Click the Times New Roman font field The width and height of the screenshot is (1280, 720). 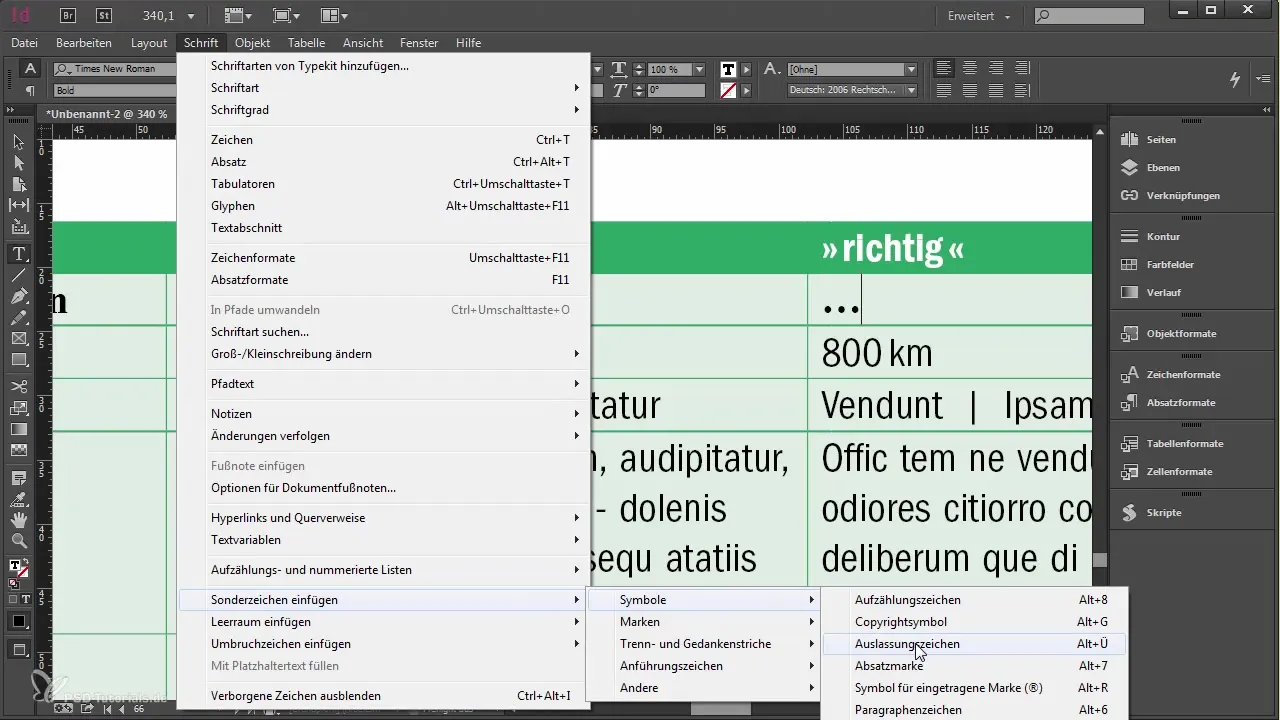[114, 69]
